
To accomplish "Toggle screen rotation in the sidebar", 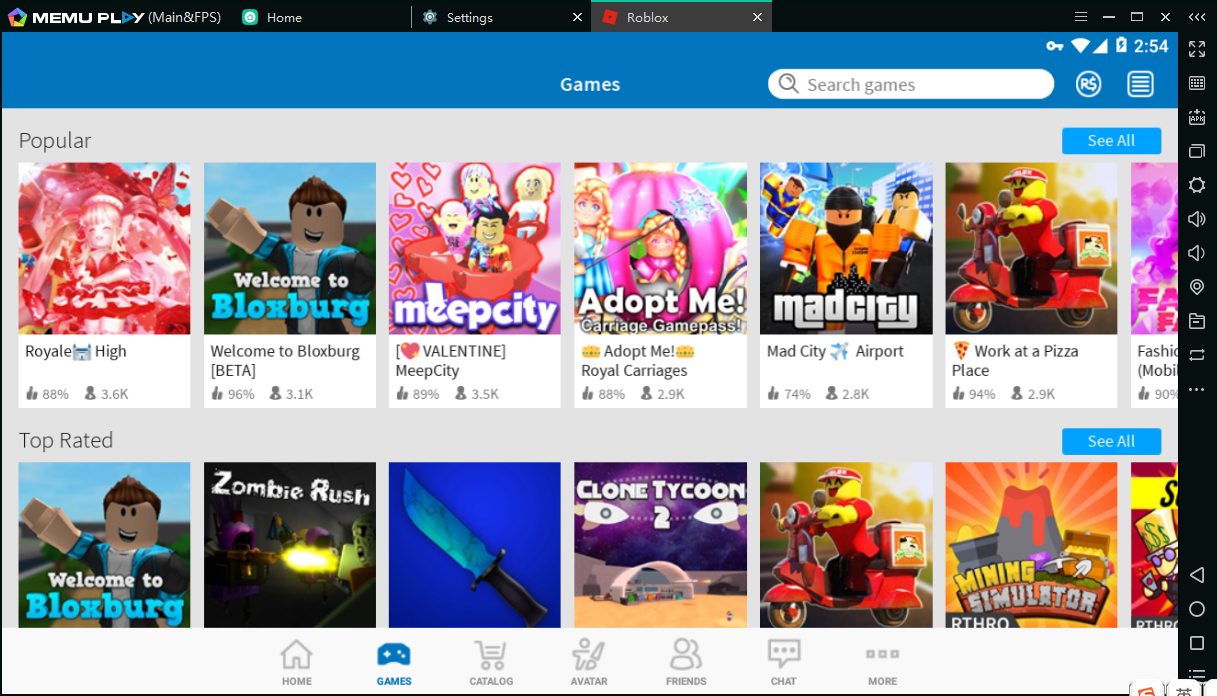I will pyautogui.click(x=1196, y=355).
